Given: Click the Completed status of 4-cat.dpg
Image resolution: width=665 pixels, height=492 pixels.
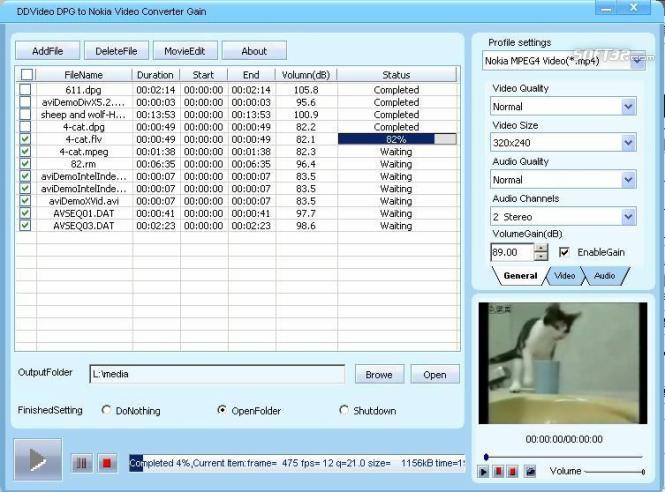Looking at the screenshot, I should coord(397,127).
